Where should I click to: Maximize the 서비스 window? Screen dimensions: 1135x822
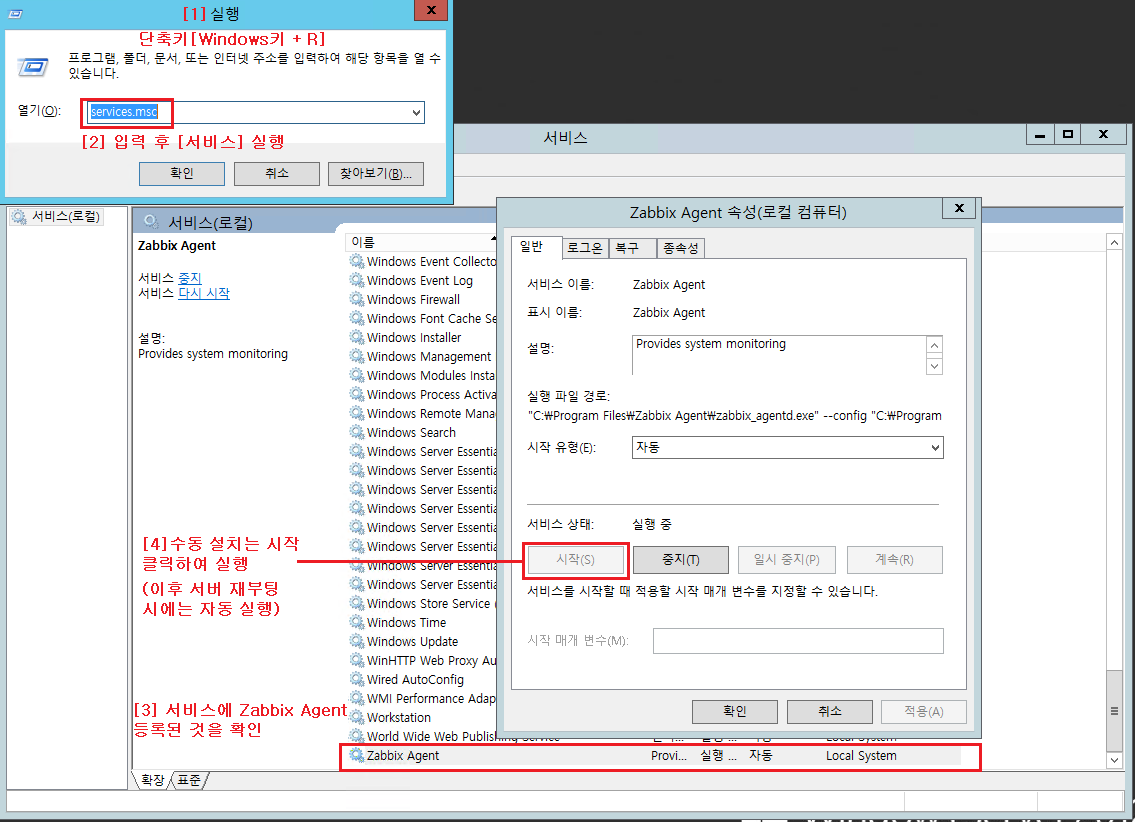pyautogui.click(x=1067, y=134)
